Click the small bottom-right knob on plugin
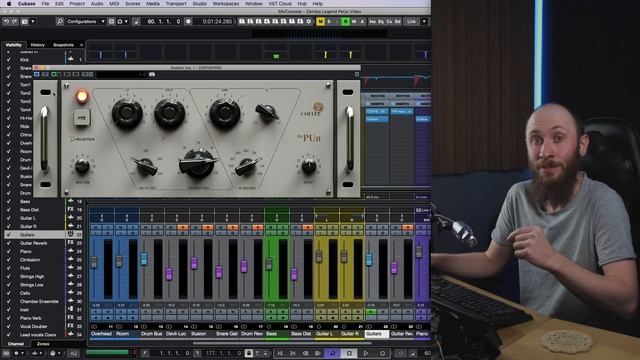The image size is (640, 360). click(309, 166)
